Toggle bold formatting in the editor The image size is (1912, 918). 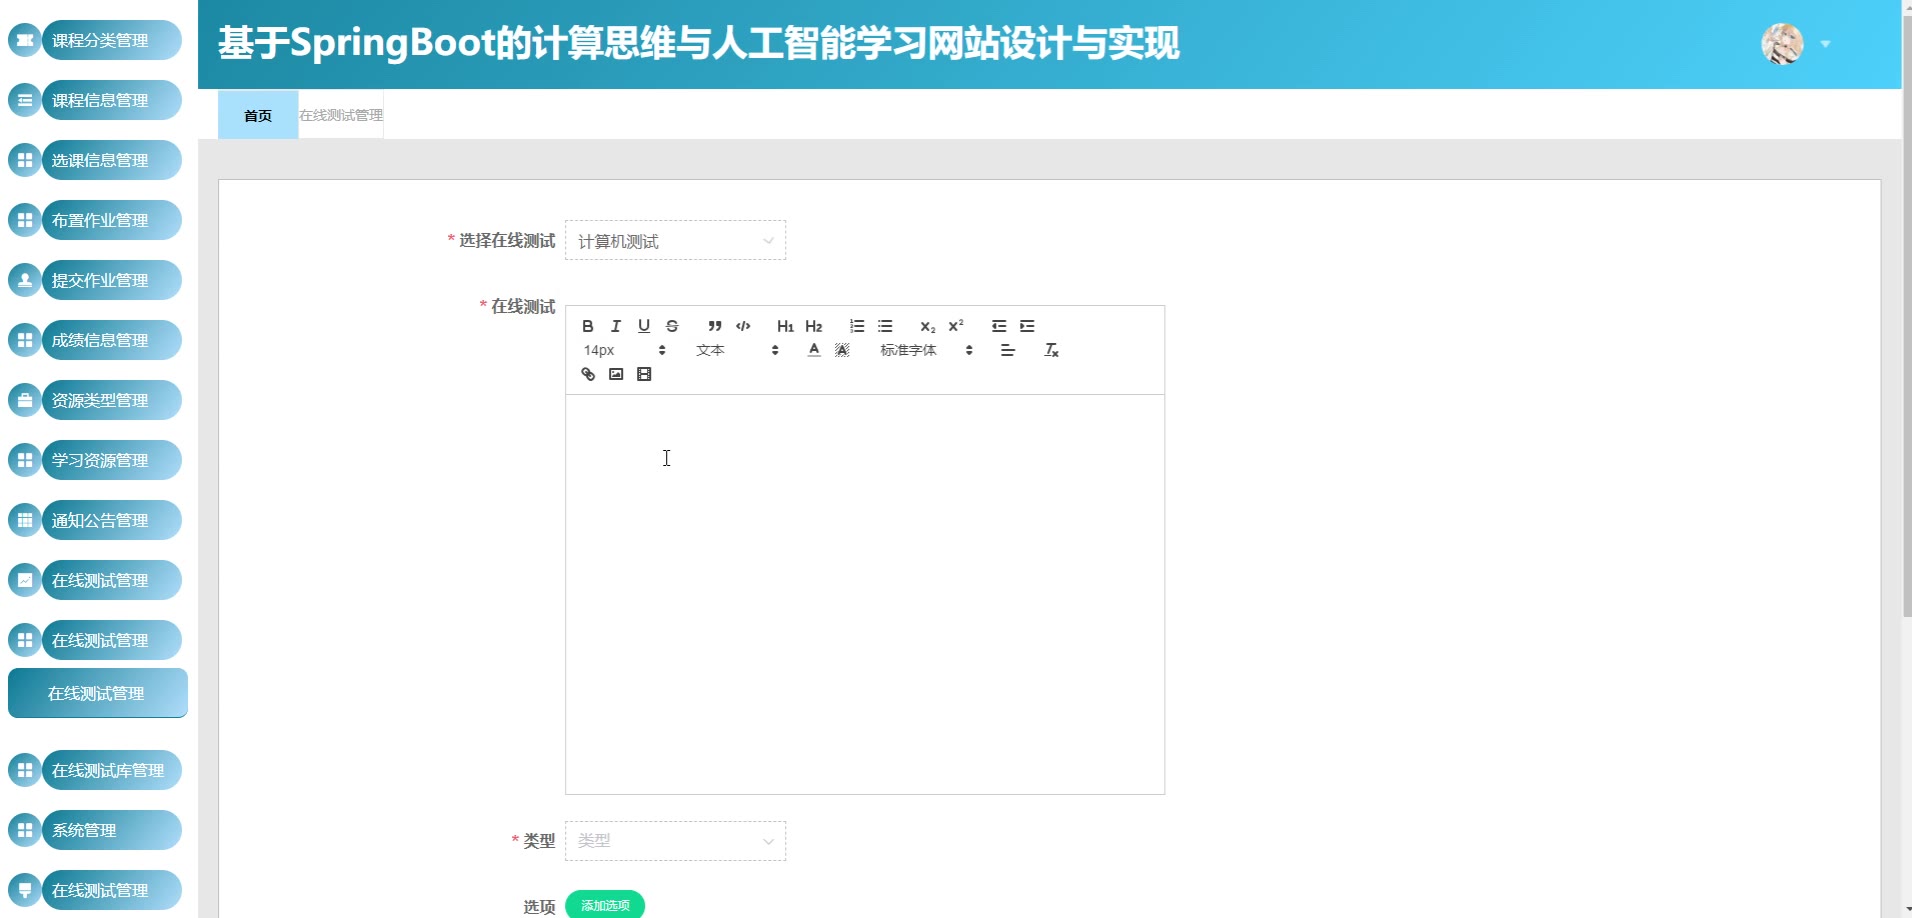click(x=588, y=326)
